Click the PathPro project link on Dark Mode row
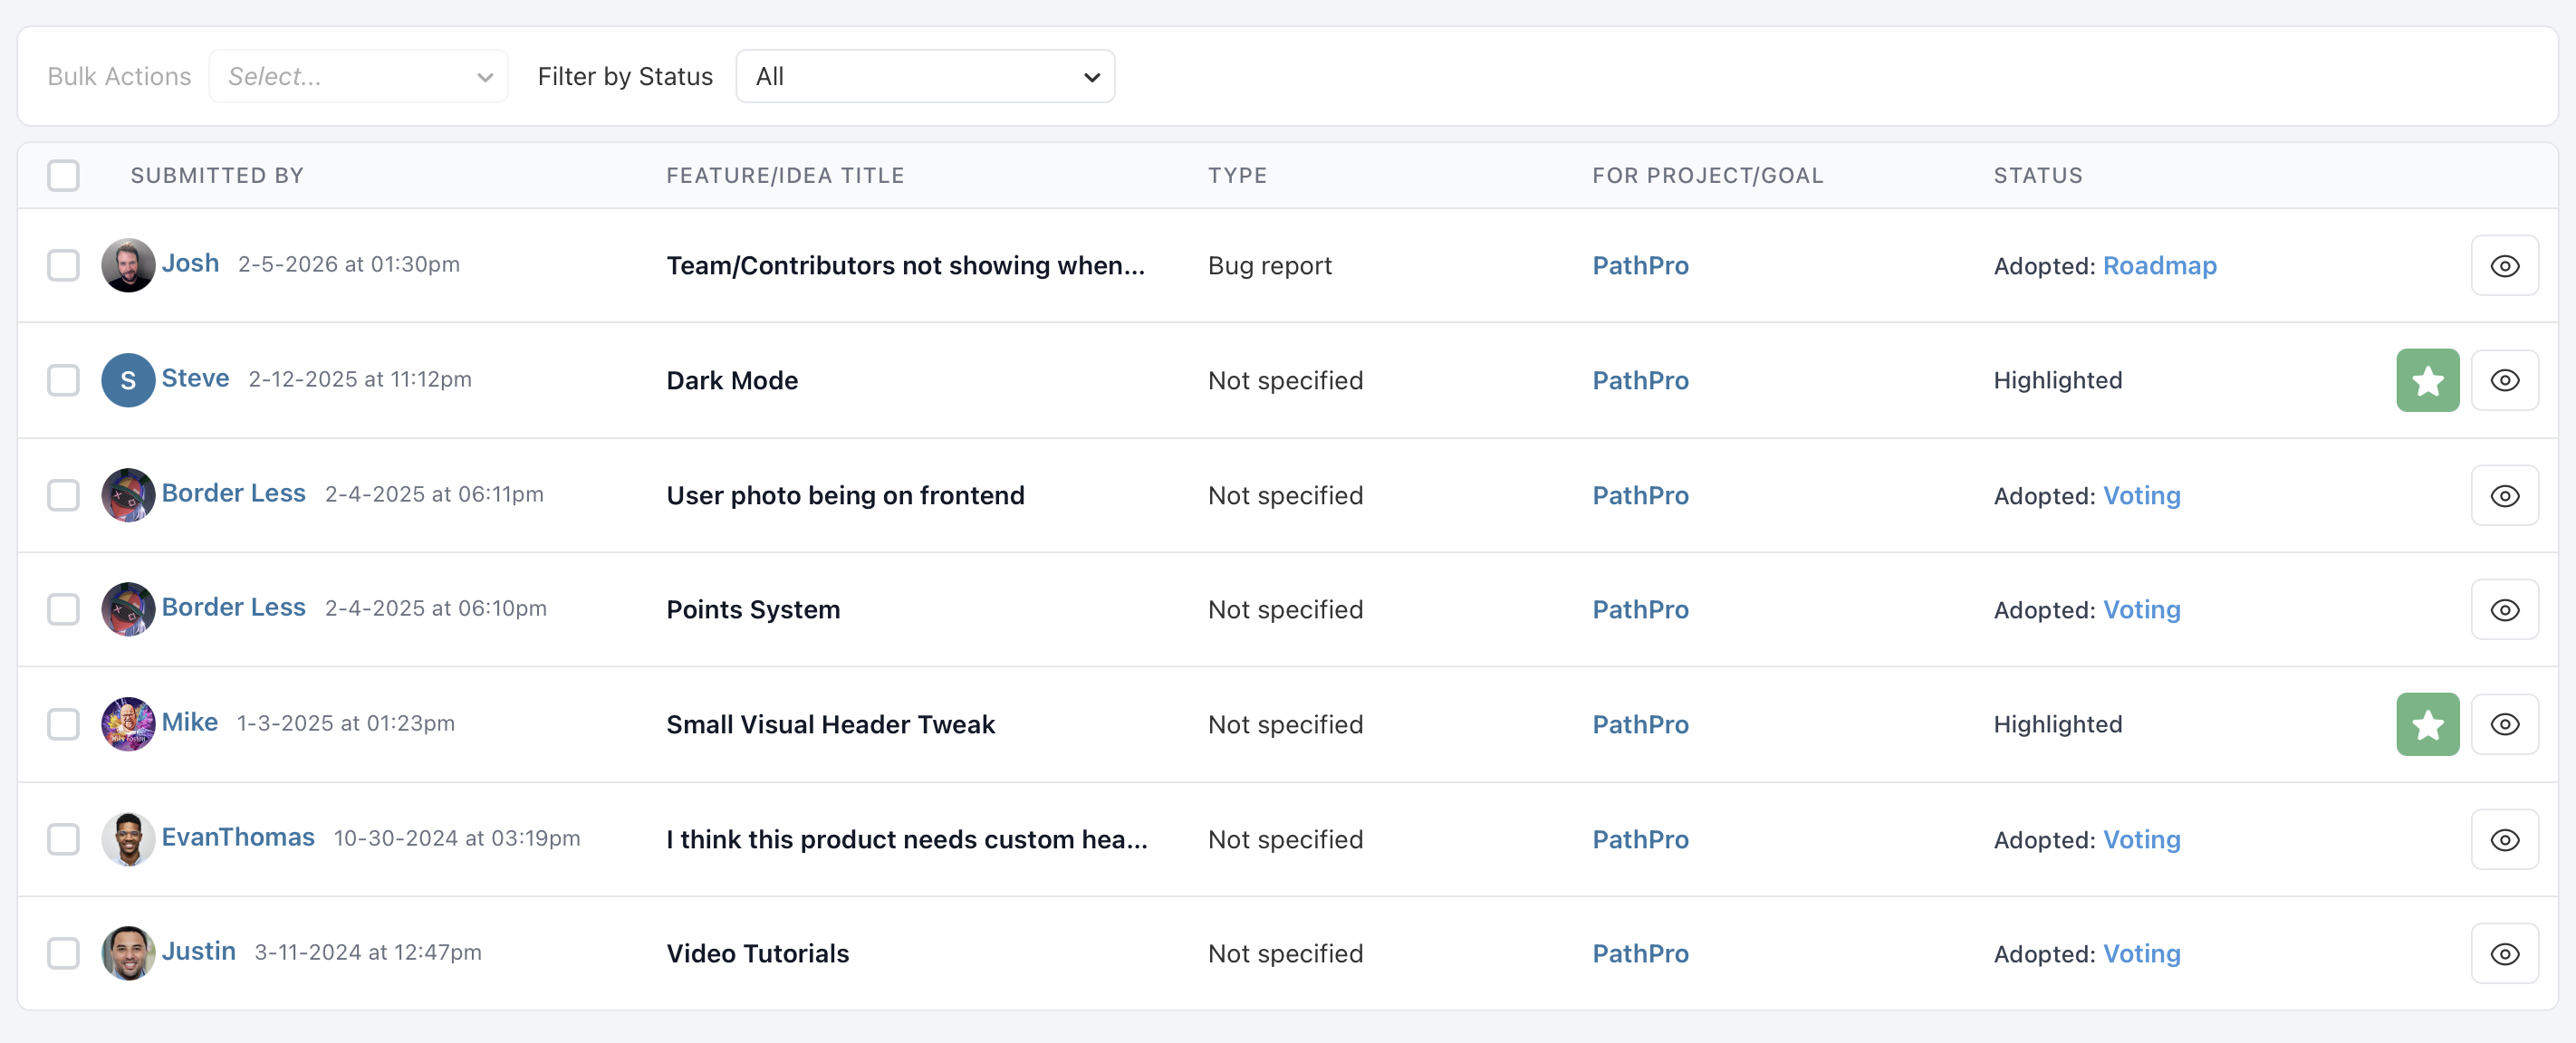 [x=1640, y=380]
